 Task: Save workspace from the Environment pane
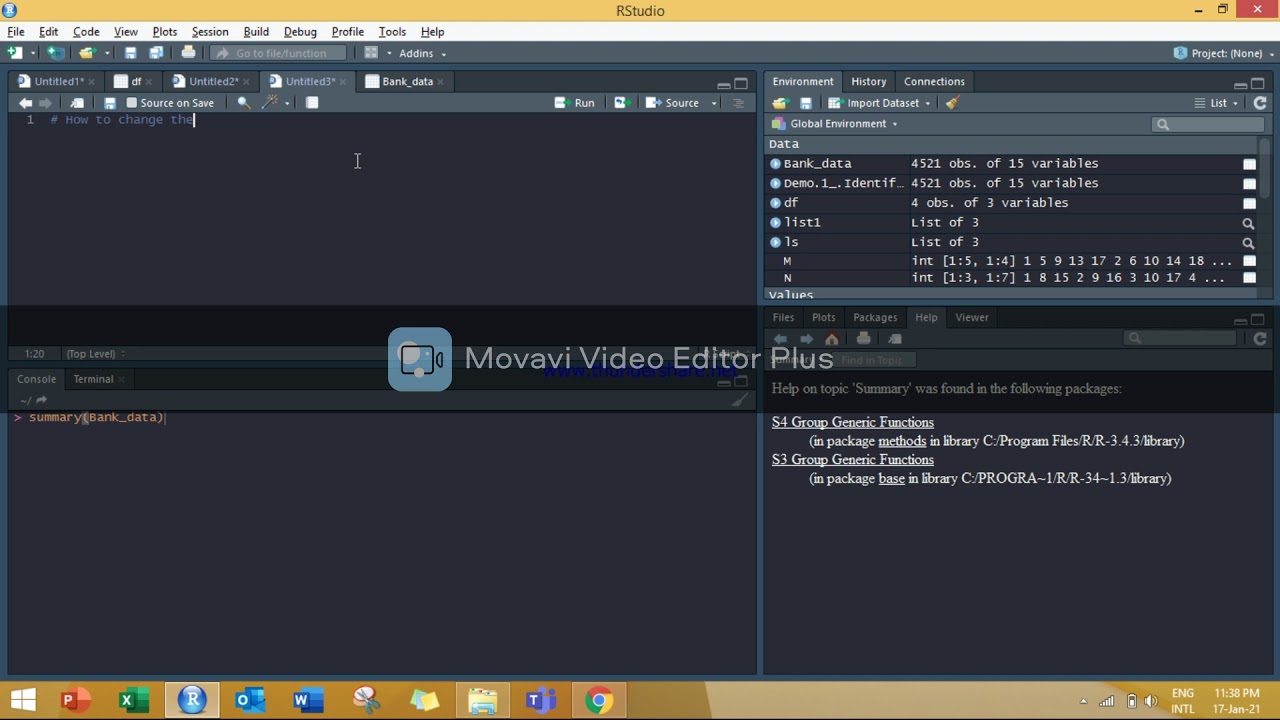pyautogui.click(x=805, y=103)
